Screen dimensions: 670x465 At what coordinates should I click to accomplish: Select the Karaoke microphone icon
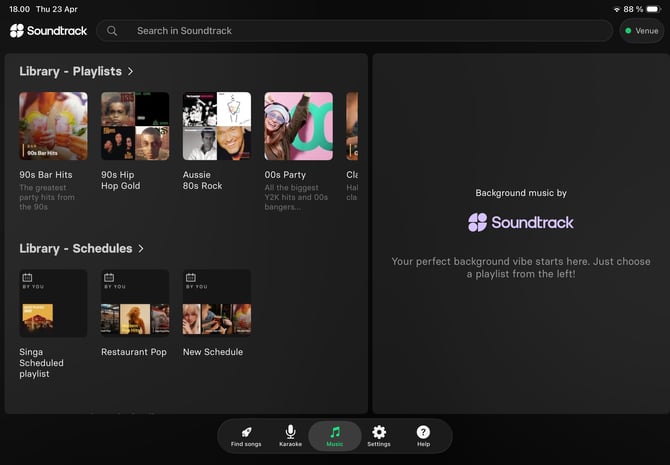(290, 432)
